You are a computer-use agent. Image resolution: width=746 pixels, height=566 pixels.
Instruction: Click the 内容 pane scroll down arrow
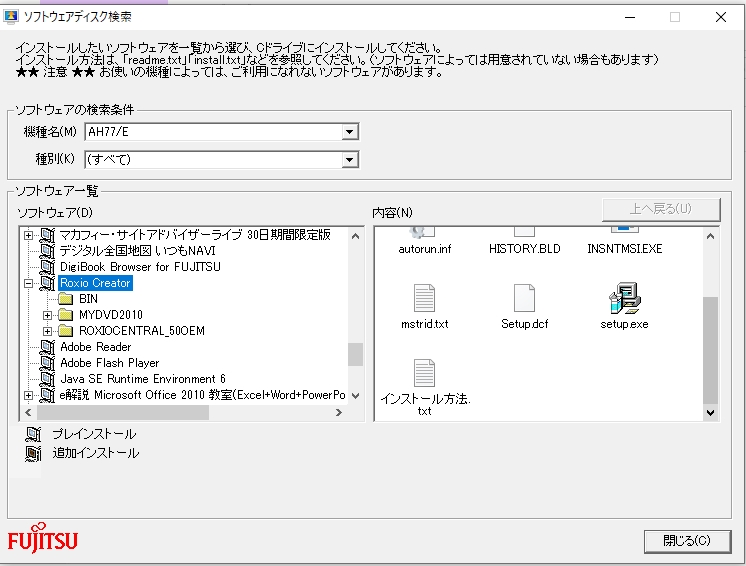coord(710,413)
